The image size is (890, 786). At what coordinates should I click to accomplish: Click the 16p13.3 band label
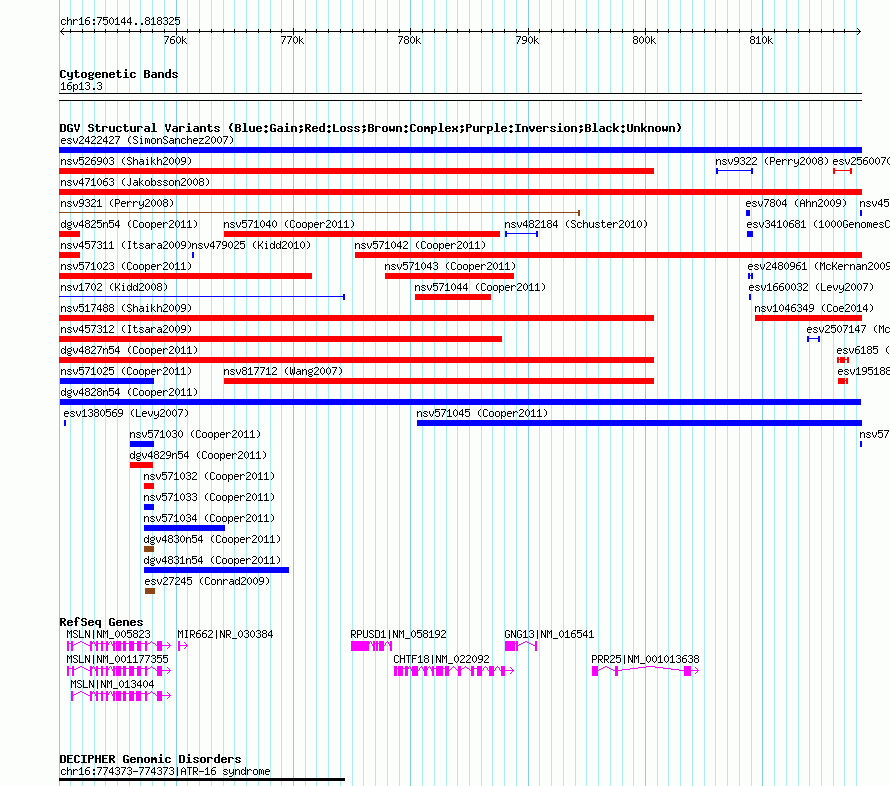[x=81, y=86]
